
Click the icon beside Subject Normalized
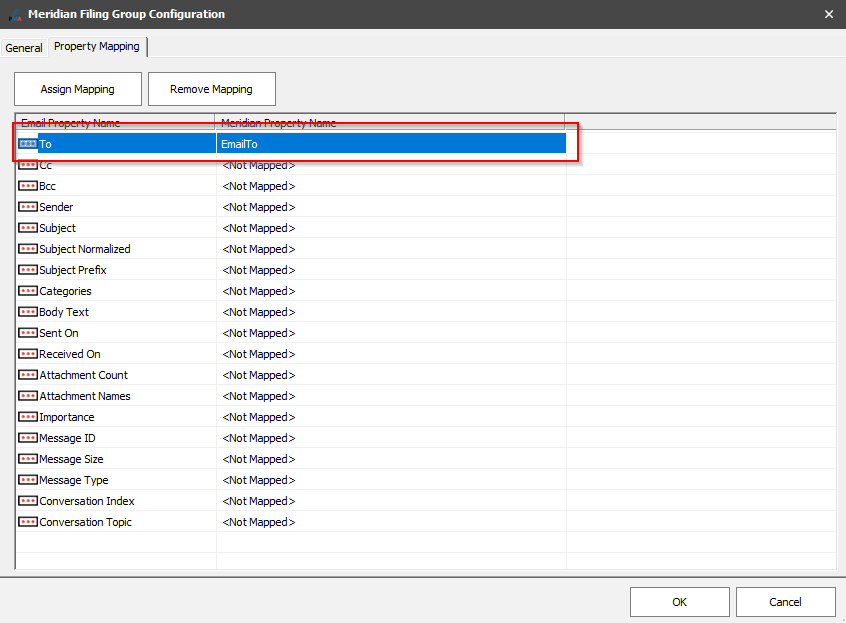point(28,249)
